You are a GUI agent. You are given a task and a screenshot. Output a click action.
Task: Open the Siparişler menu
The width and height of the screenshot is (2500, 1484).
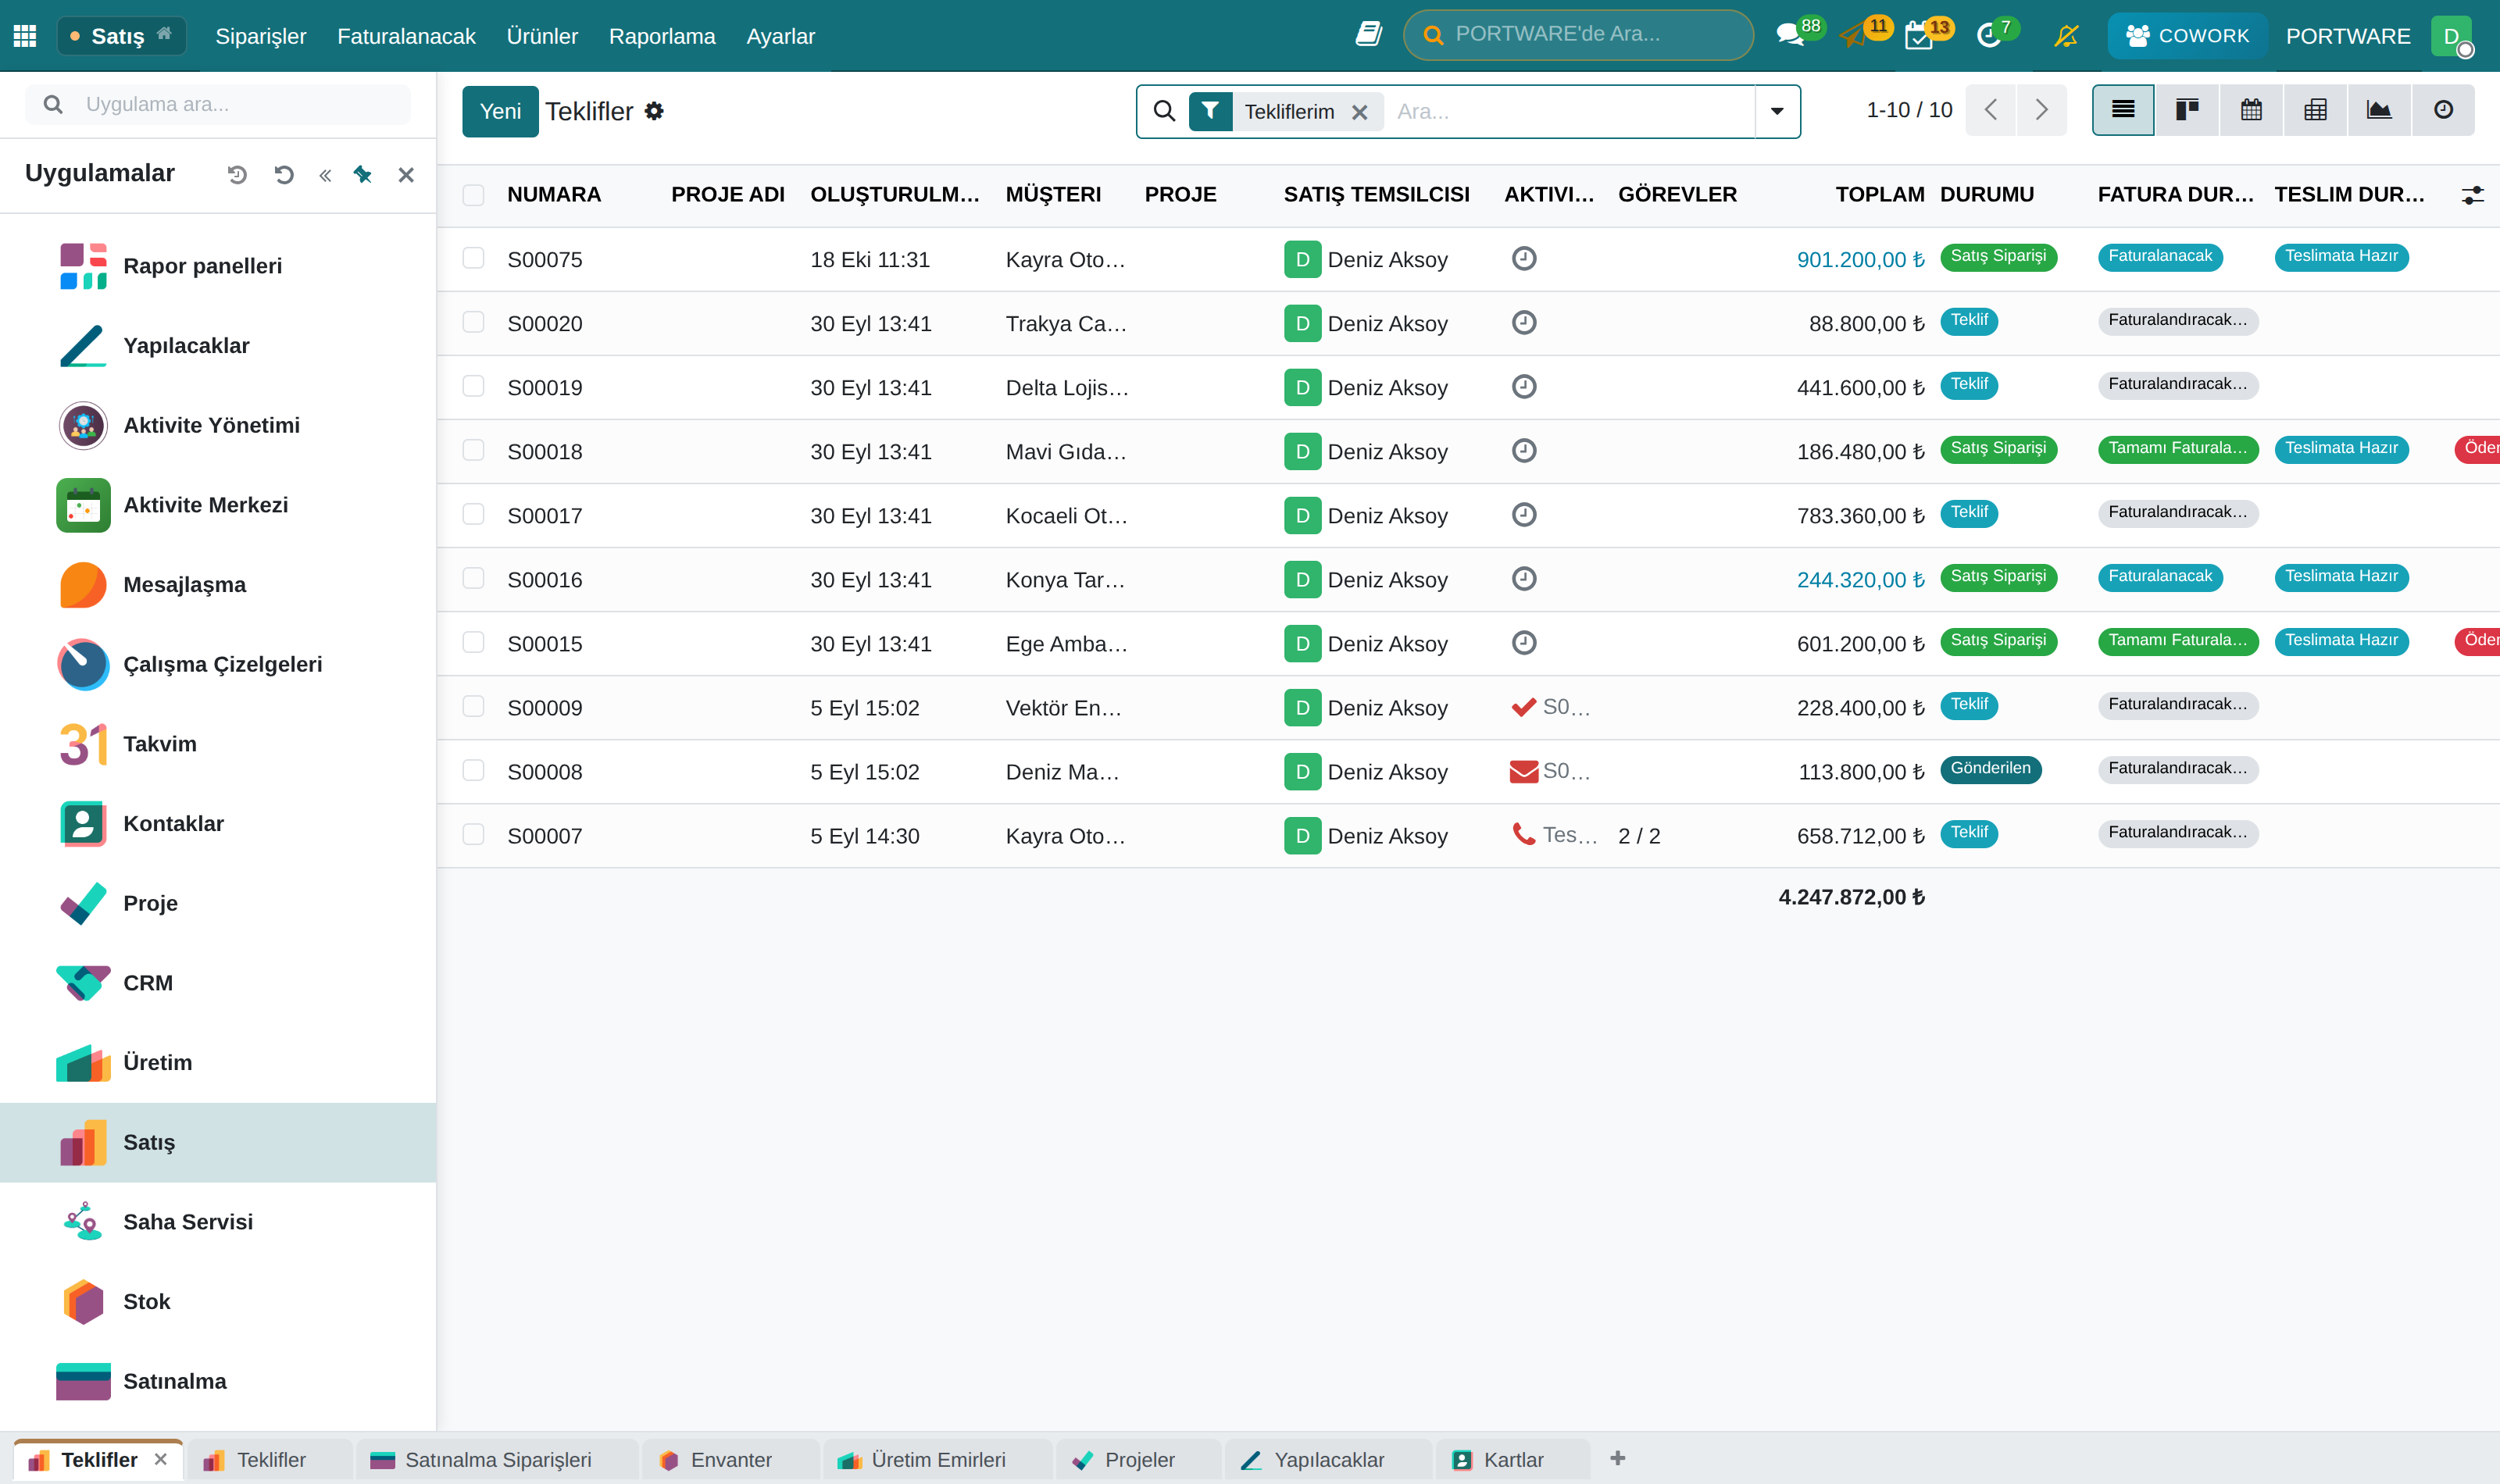[261, 36]
